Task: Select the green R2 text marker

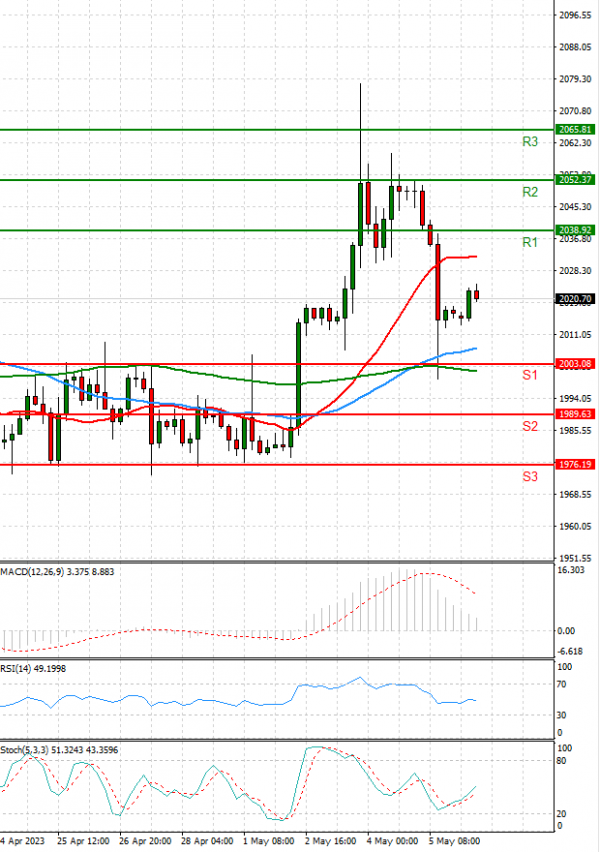Action: pos(530,192)
